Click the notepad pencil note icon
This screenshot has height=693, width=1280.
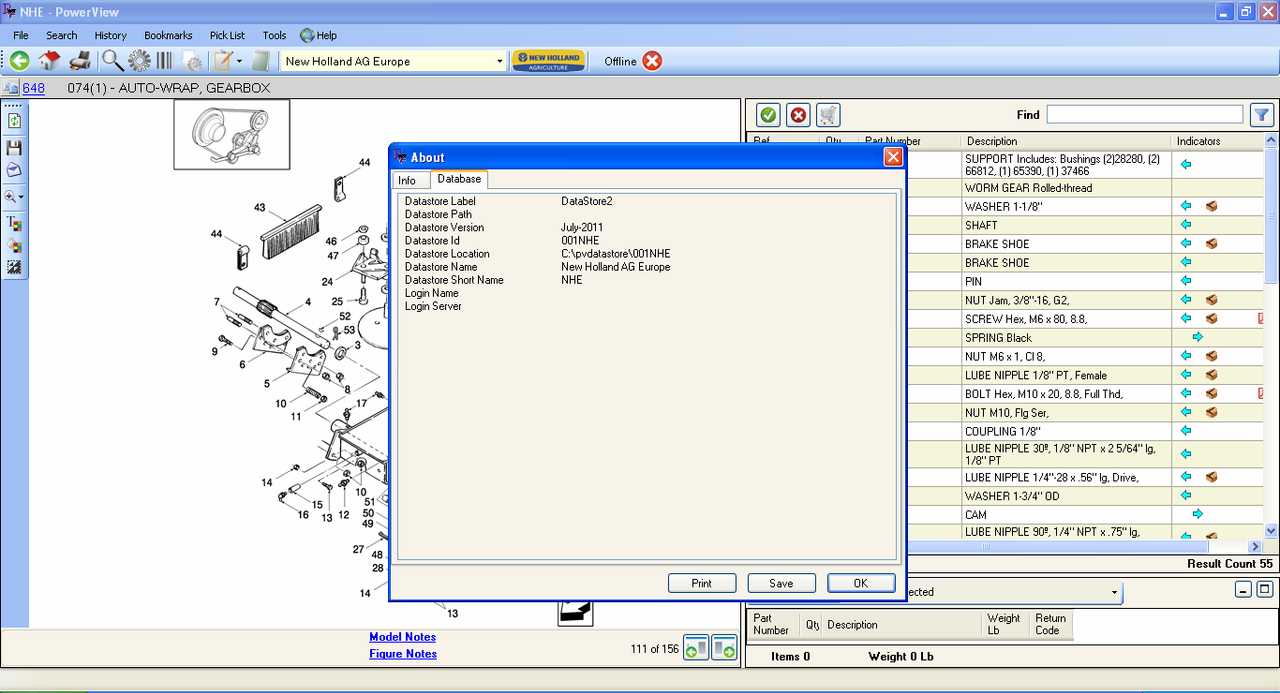point(222,61)
